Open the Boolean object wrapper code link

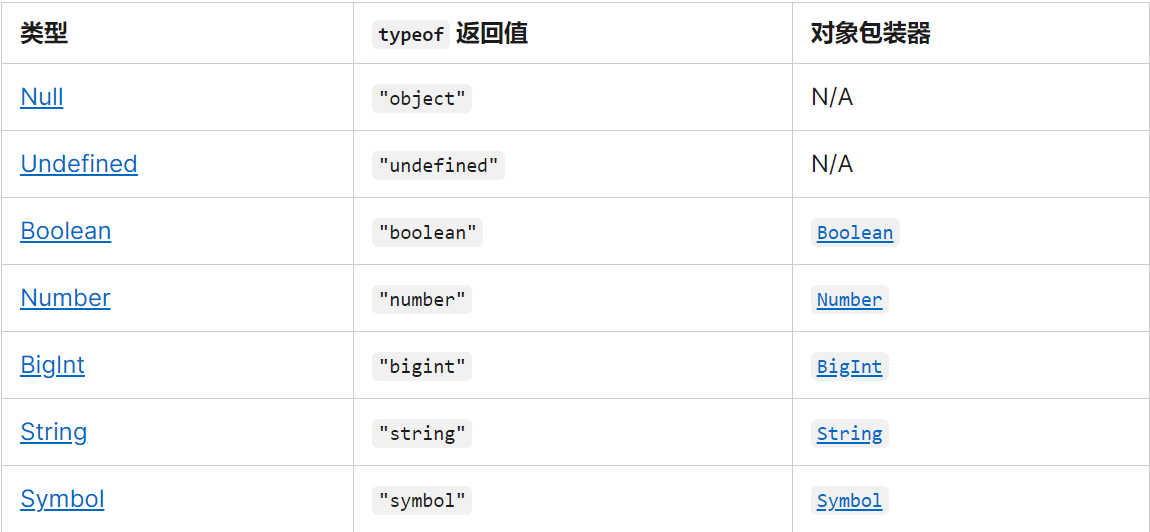(855, 233)
